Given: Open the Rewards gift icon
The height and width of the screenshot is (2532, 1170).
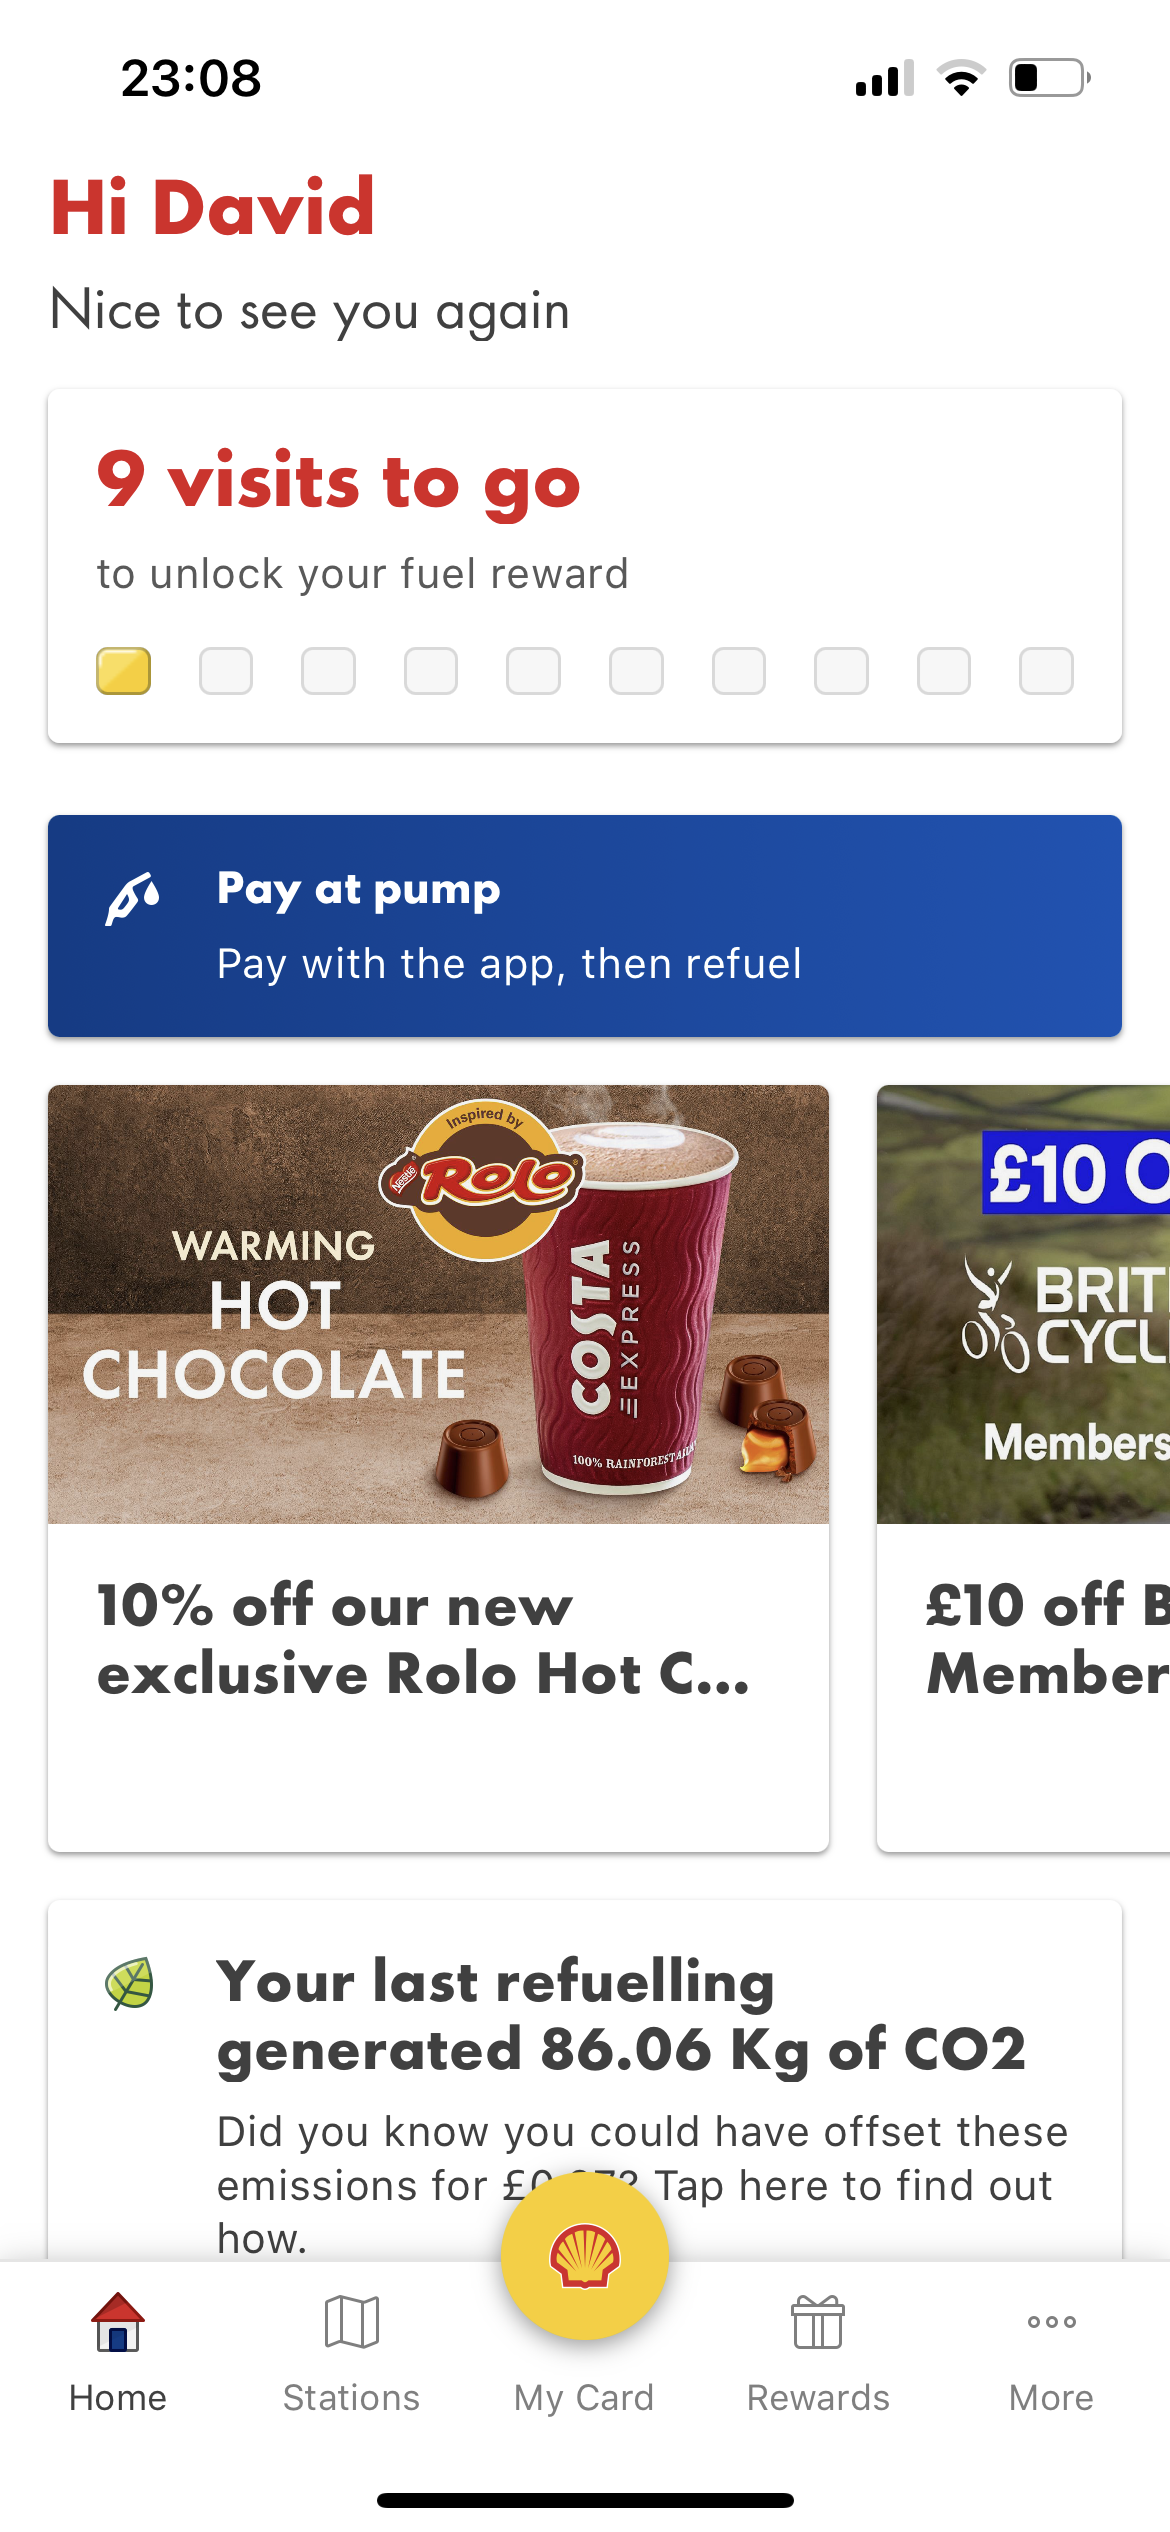Looking at the screenshot, I should 818,2322.
